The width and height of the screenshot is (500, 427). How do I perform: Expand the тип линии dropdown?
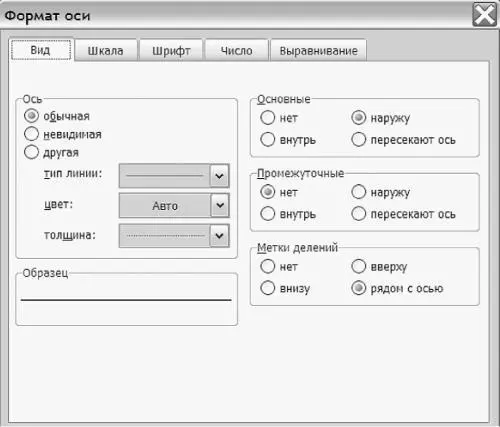tap(220, 175)
